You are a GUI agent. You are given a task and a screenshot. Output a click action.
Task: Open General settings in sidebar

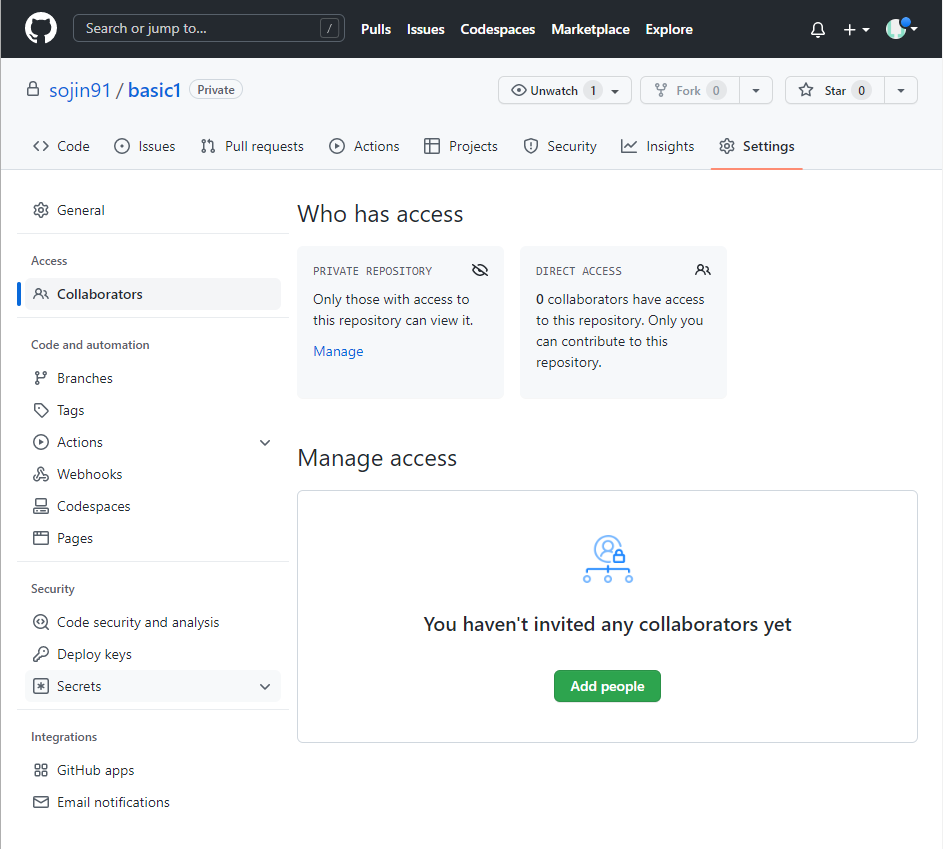[153, 210]
